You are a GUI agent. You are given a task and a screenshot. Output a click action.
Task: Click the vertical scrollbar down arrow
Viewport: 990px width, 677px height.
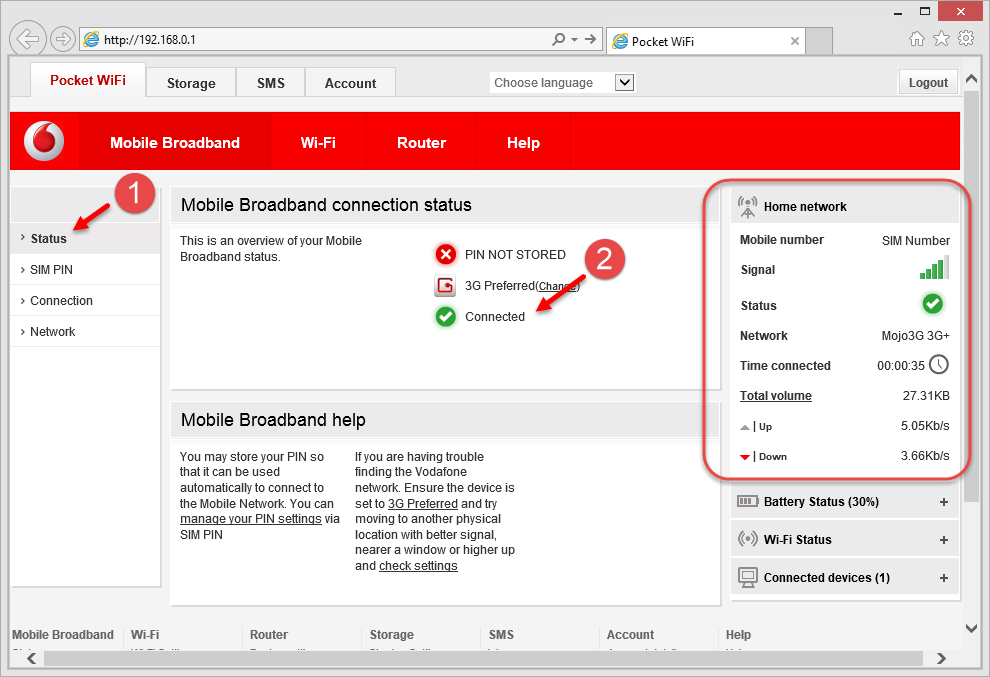point(972,628)
